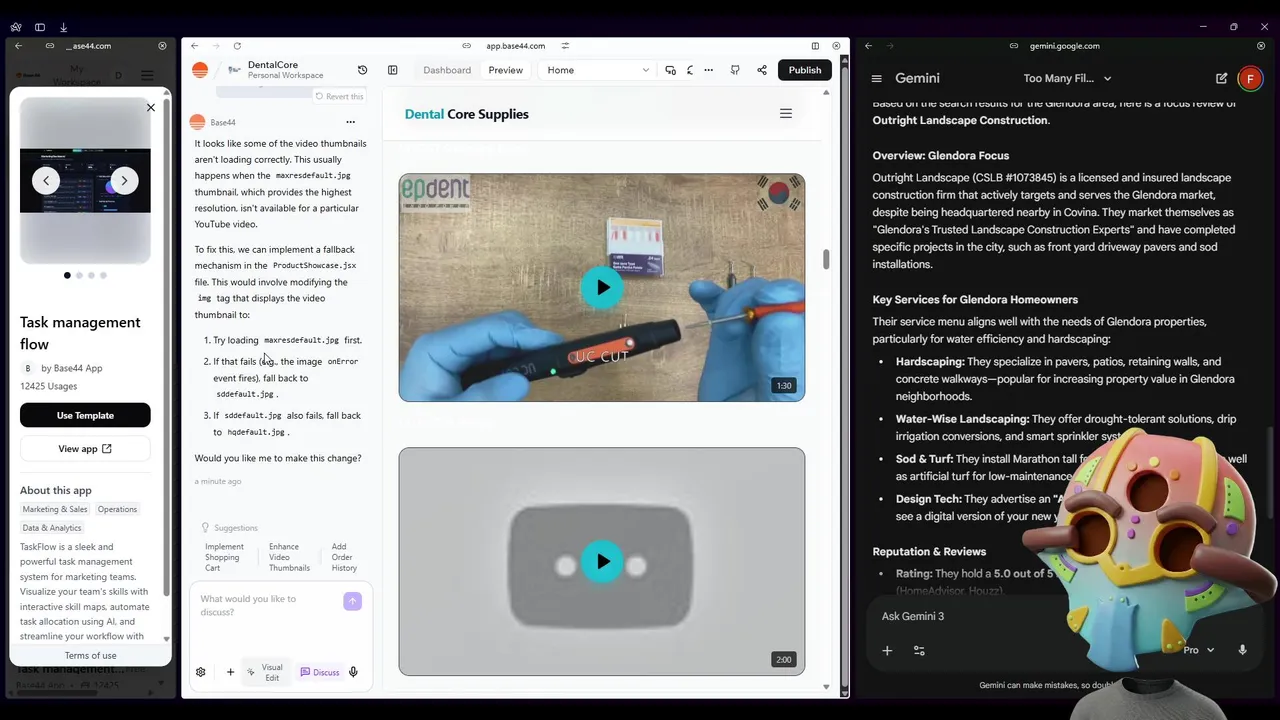
Task: Choose Implement Shopping Cart suggestion
Action: 224,557
